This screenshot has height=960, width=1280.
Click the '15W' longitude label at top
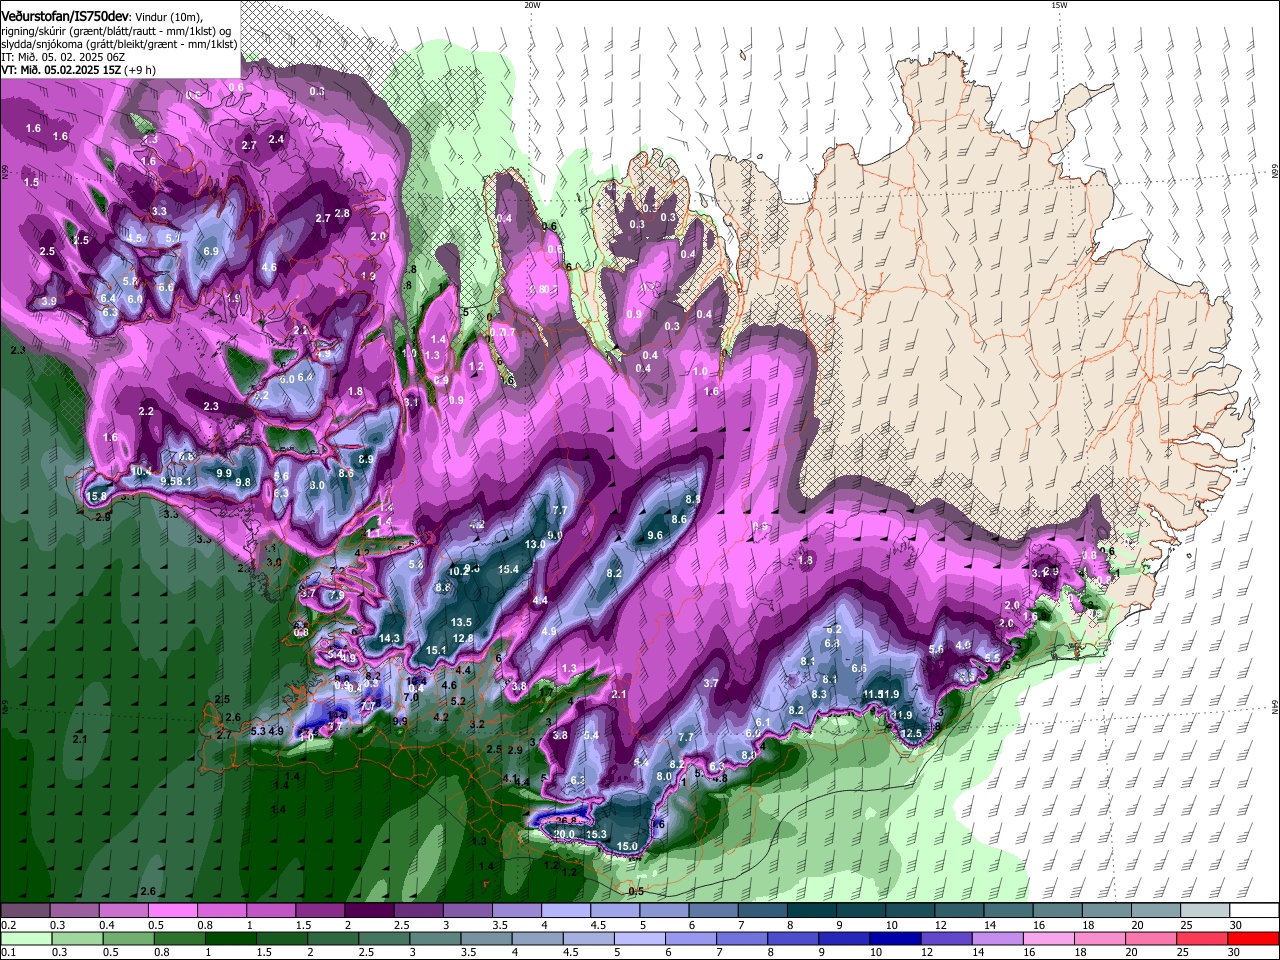point(1059,5)
